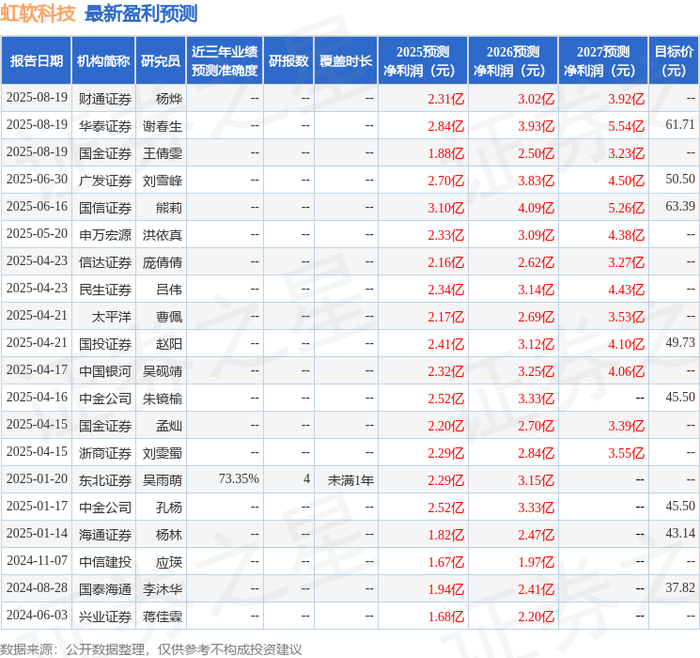Click the 2026预测净利润 column header
The image size is (700, 658).
513,61
